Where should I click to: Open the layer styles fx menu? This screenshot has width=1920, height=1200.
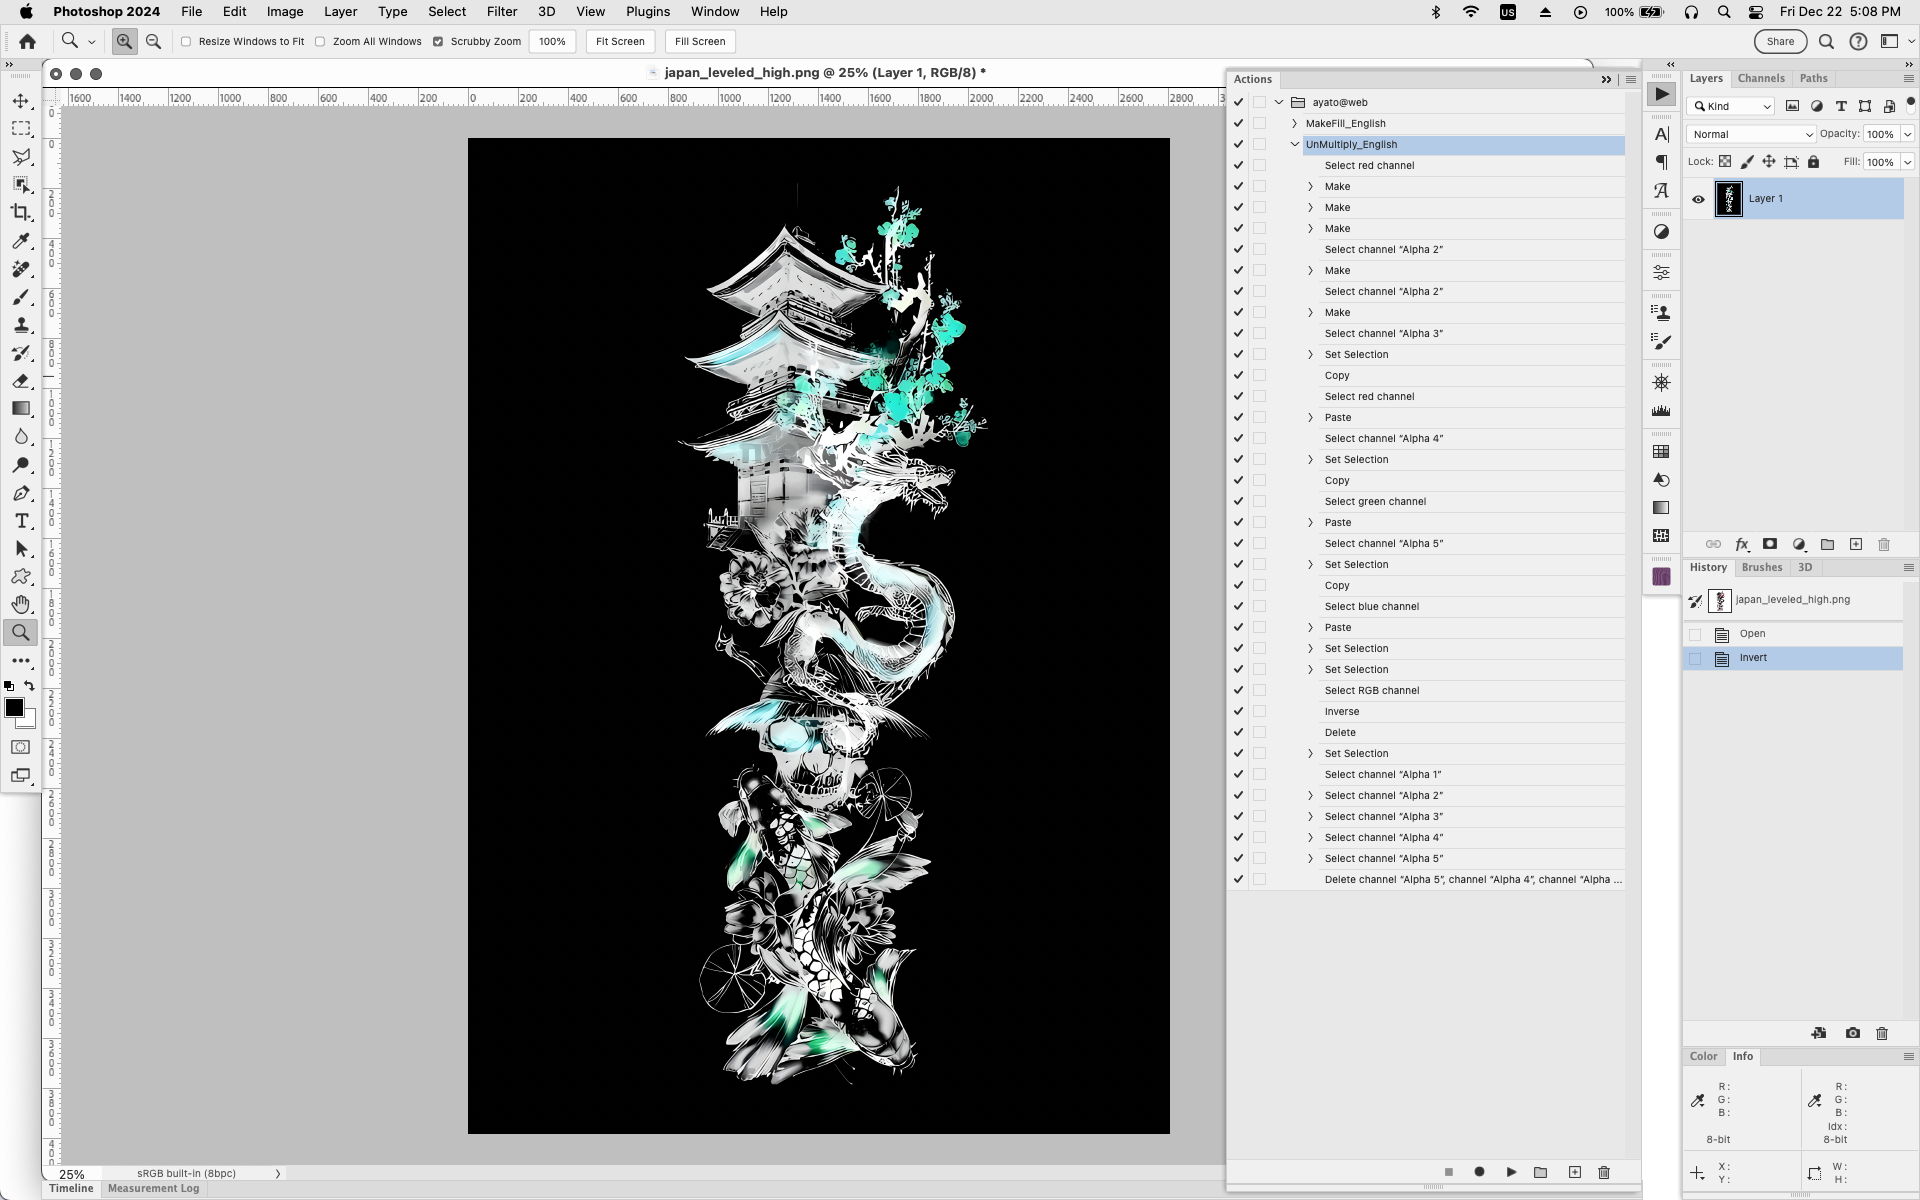(1742, 544)
